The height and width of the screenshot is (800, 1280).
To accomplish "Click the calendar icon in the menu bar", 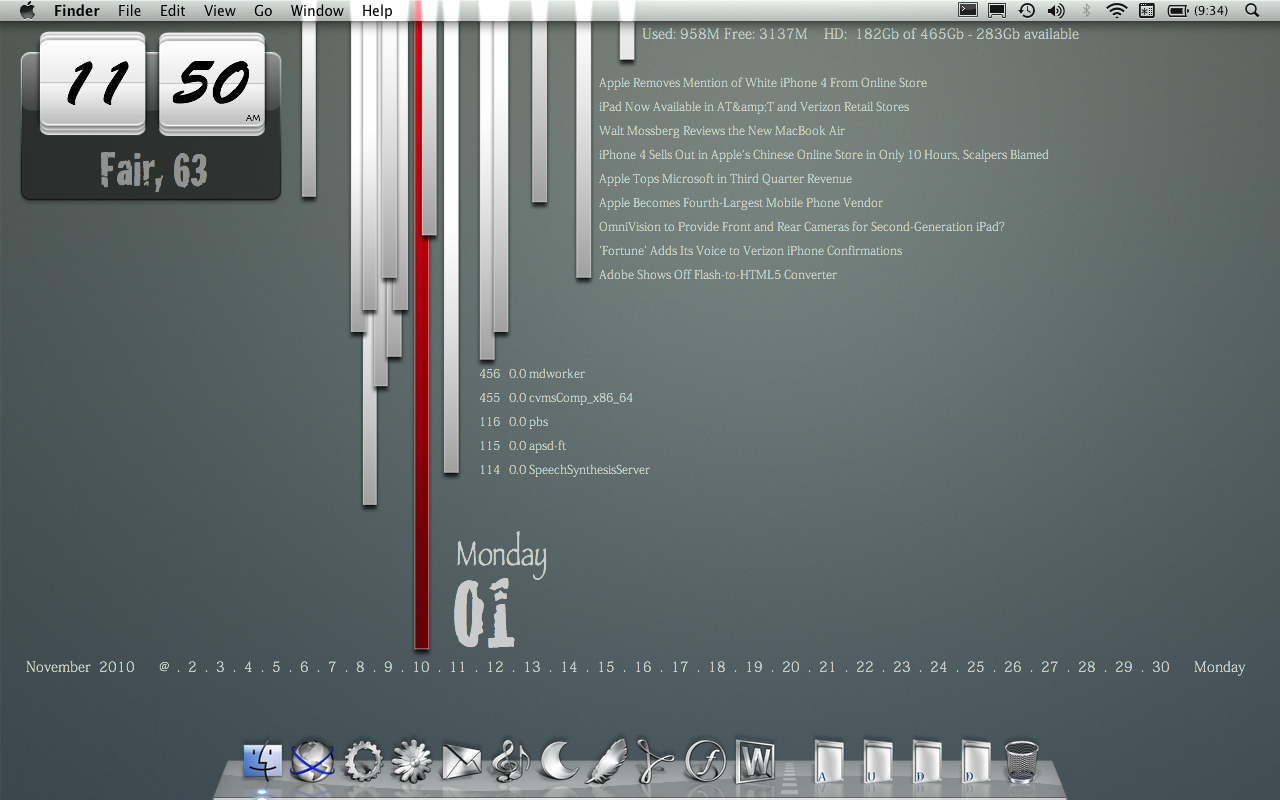I will (1147, 11).
